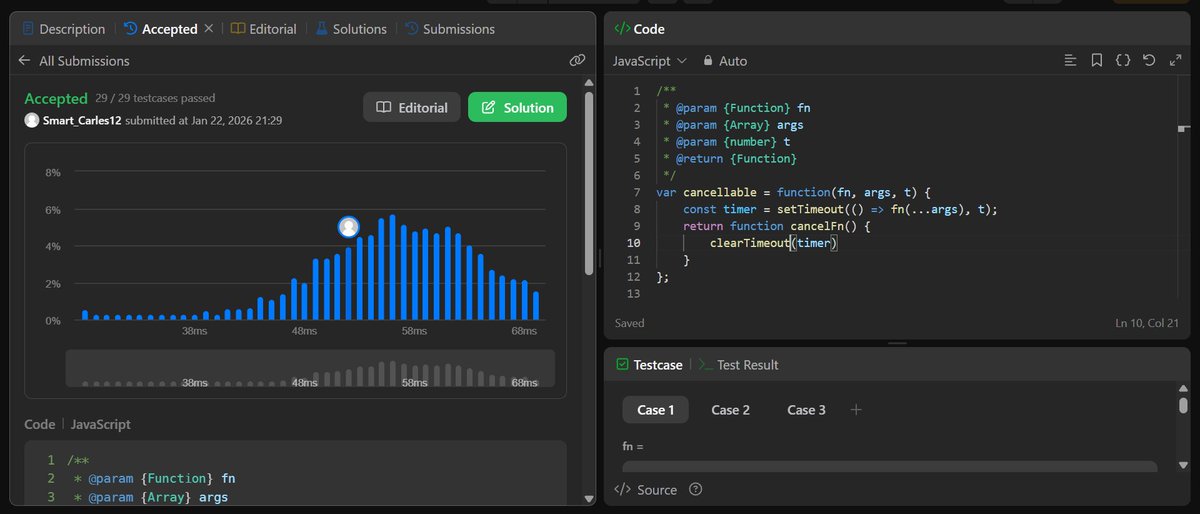Click the 58ms axis label on chart
The width and height of the screenshot is (1200, 514).
[414, 330]
